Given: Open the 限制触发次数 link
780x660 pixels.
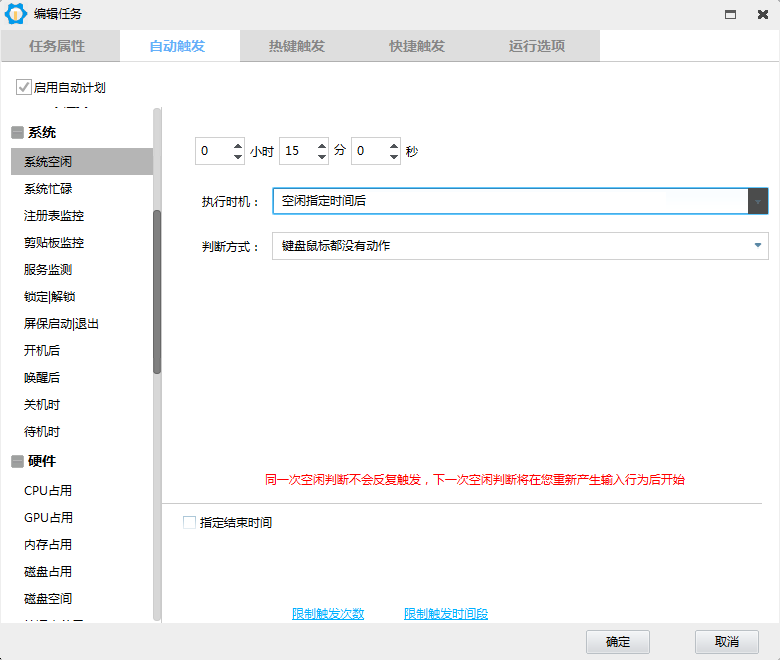Looking at the screenshot, I should point(328,613).
